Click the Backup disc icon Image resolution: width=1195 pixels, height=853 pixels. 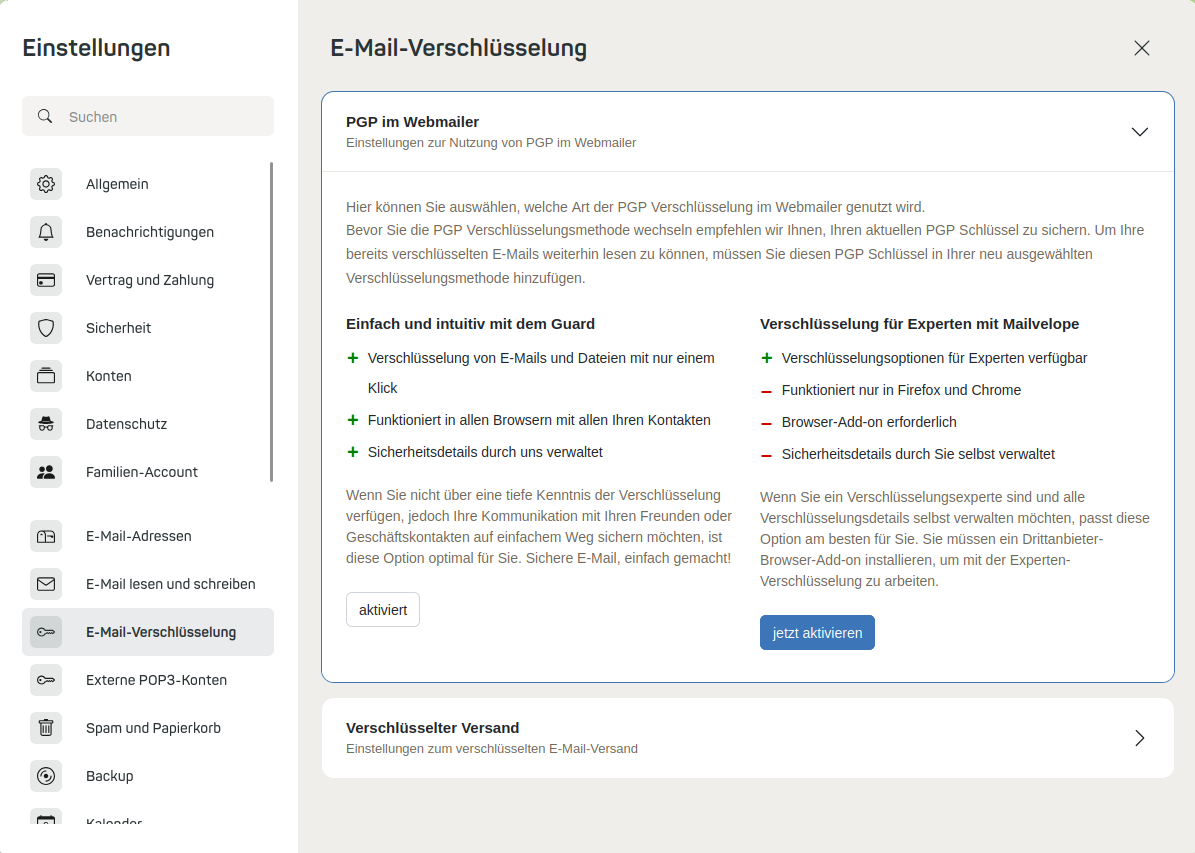[46, 776]
